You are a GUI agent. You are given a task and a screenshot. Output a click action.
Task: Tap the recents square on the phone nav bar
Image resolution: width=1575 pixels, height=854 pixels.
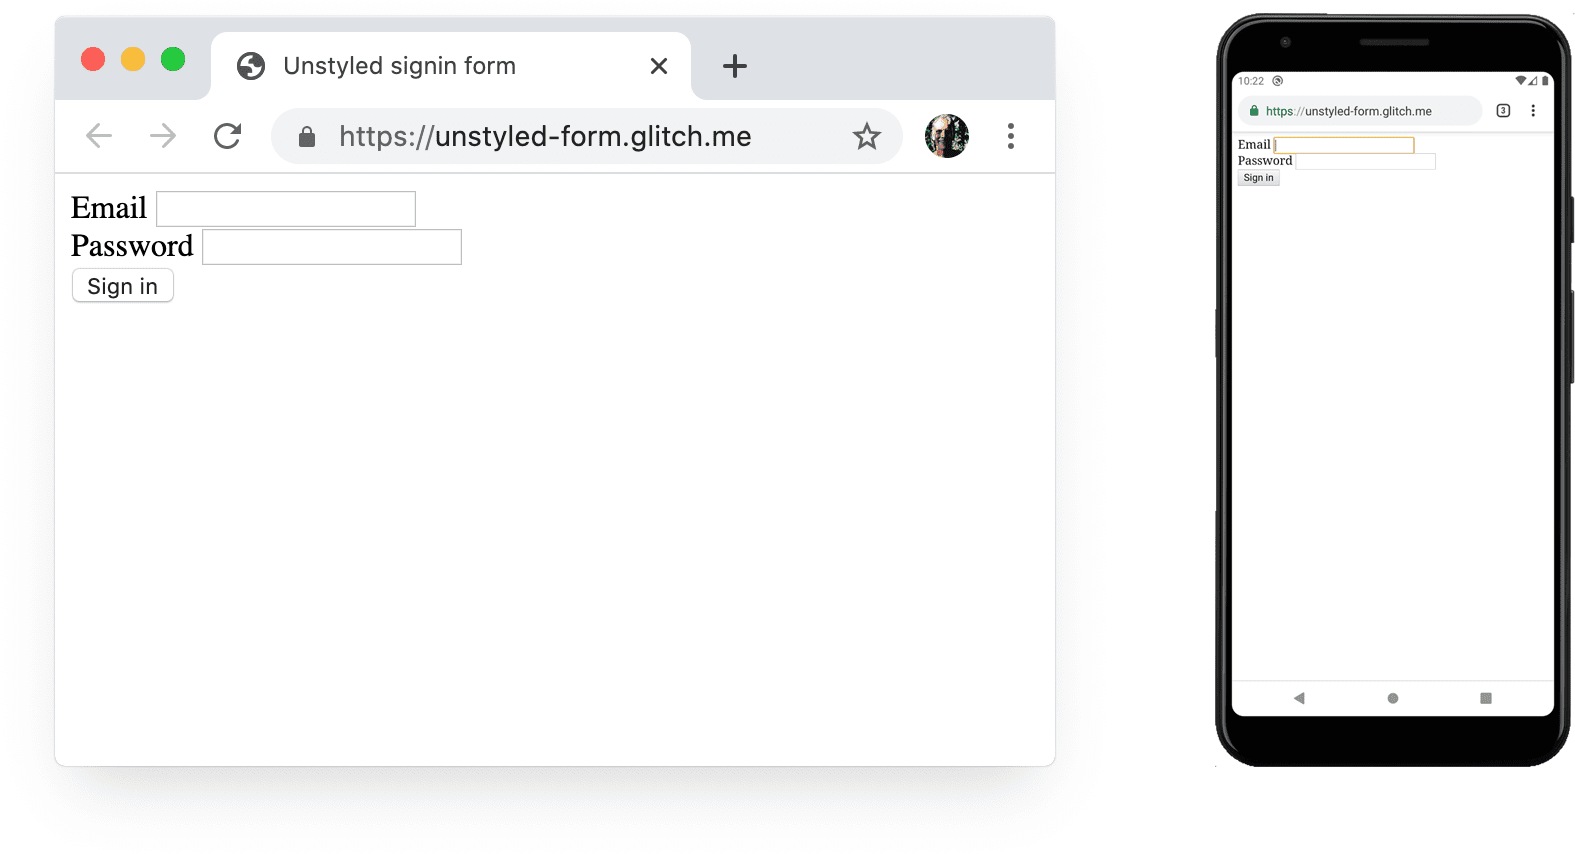pos(1485,698)
